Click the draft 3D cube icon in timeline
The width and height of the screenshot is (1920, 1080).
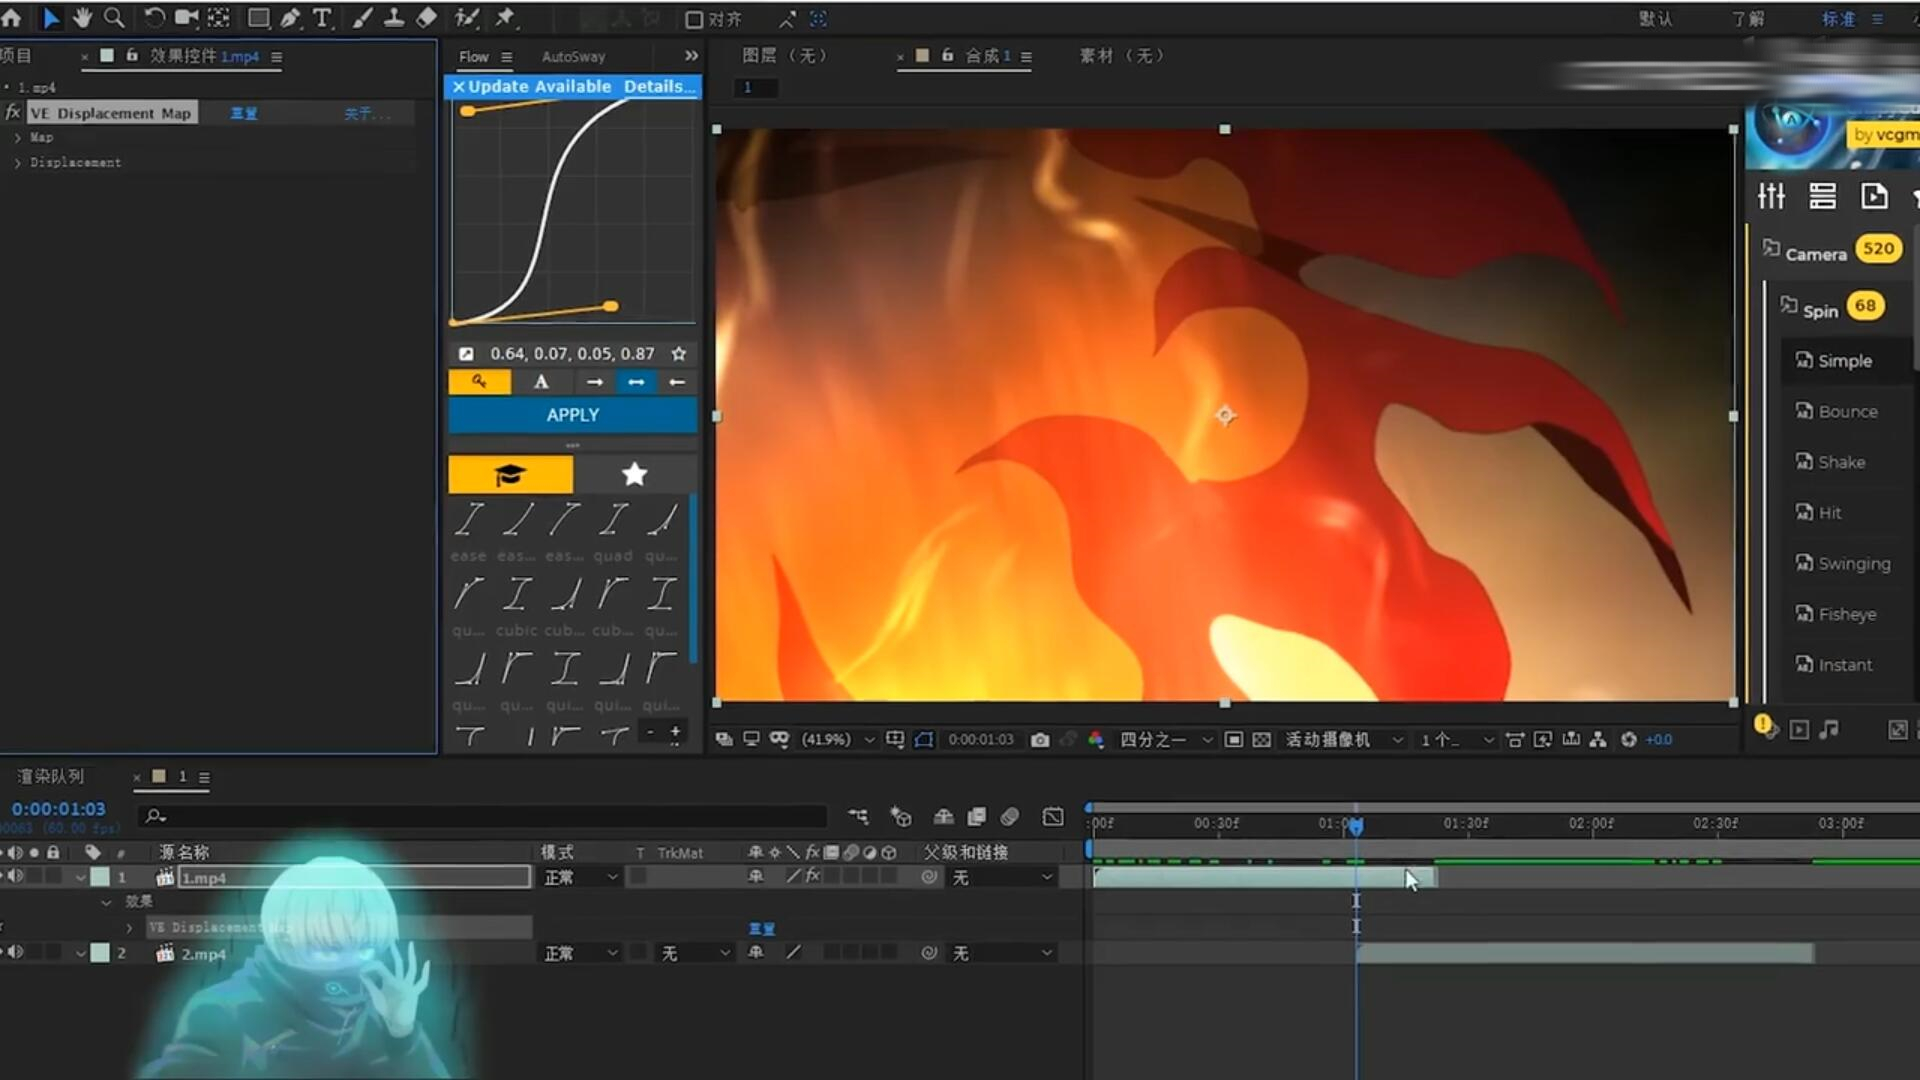click(x=901, y=817)
